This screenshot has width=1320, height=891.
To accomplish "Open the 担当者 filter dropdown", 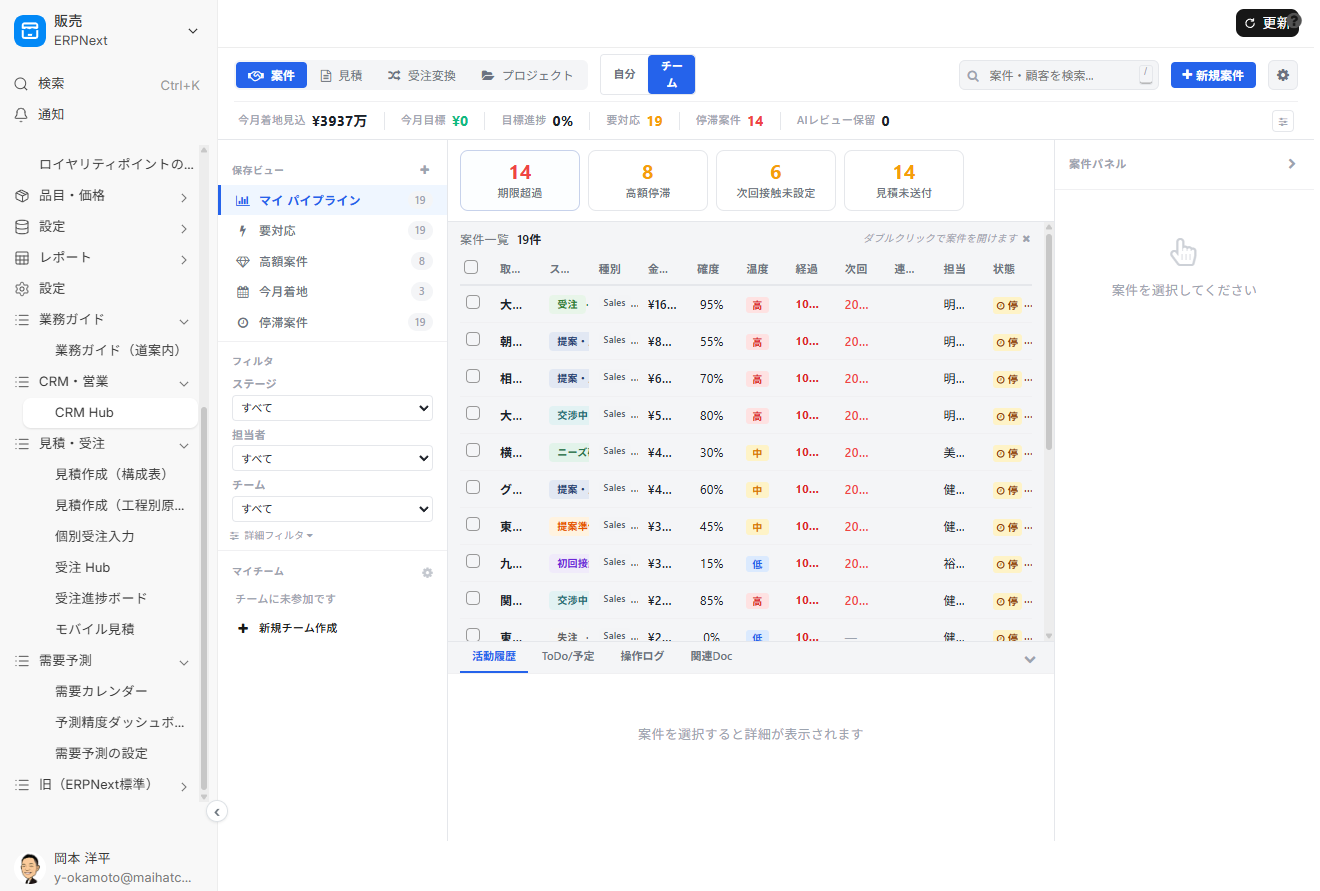I will tap(332, 458).
